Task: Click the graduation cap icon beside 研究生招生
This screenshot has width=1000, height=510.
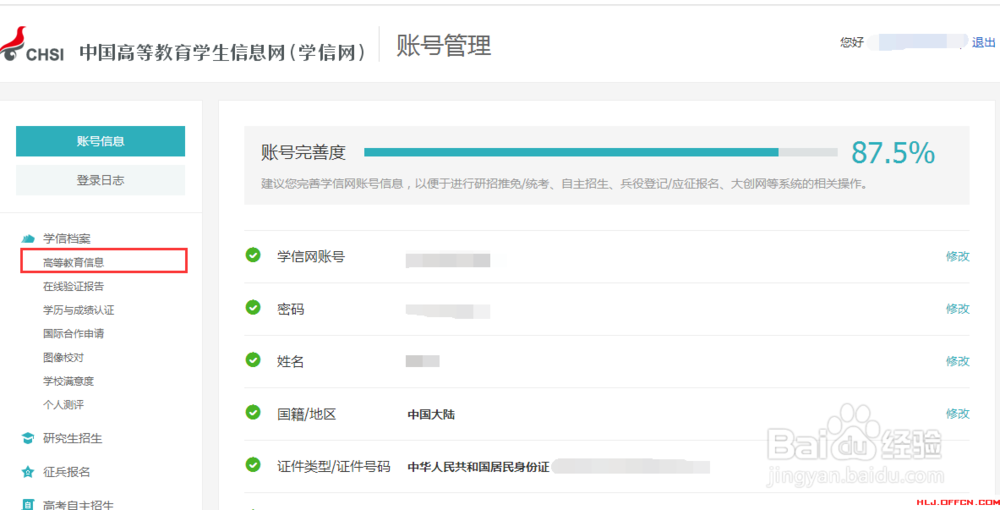Action: 28,438
